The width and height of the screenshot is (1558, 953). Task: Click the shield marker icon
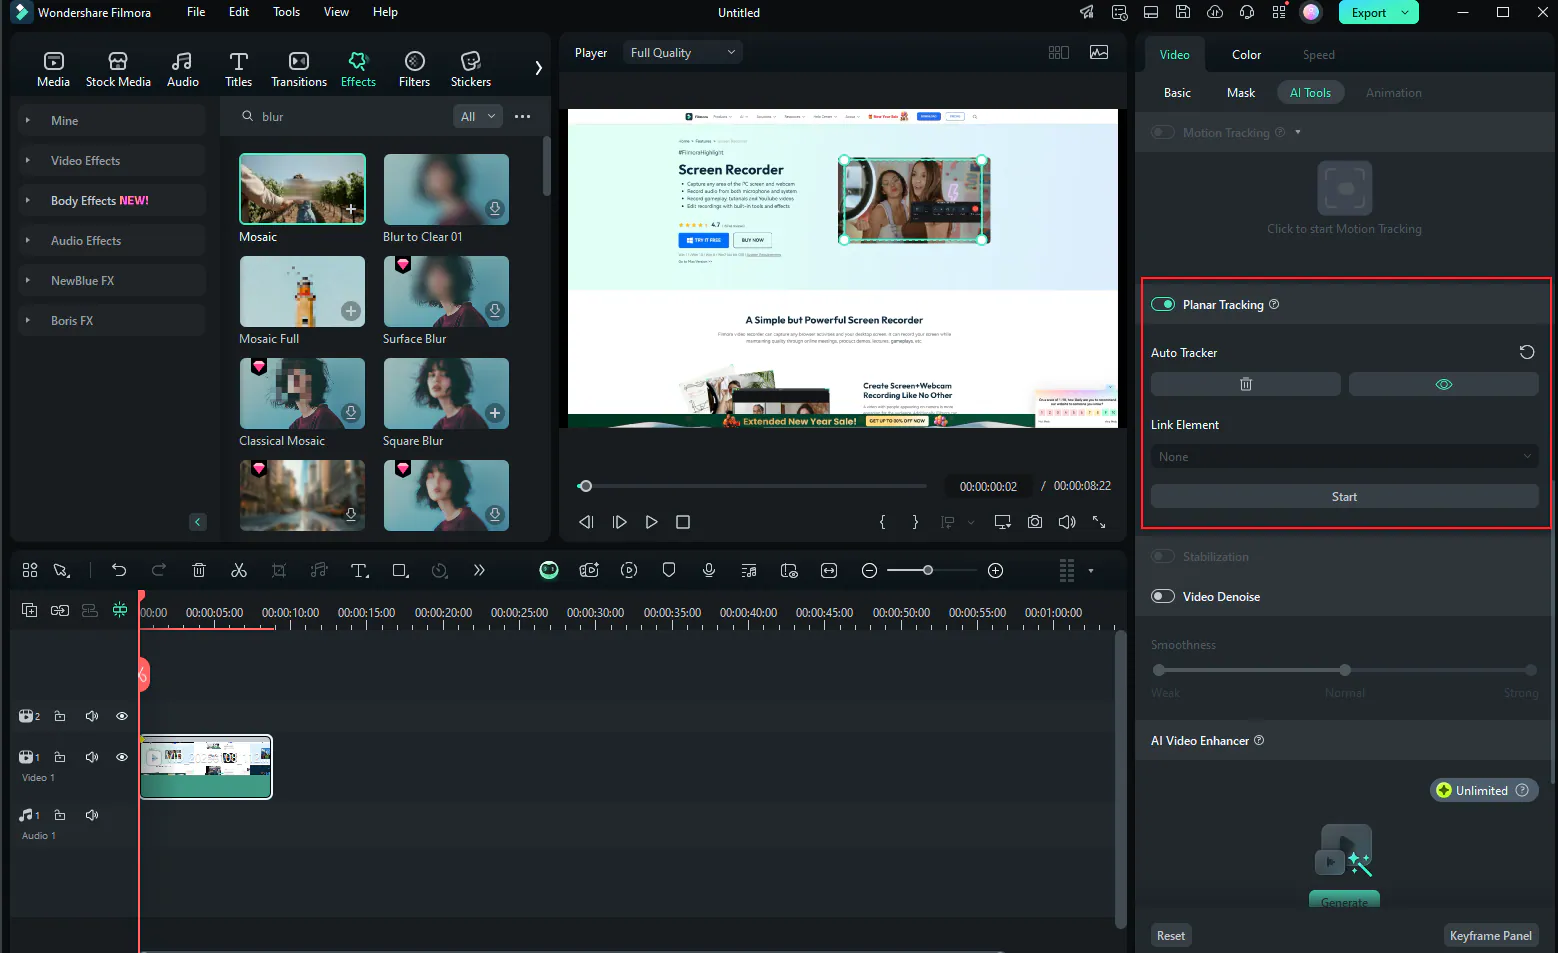point(669,570)
